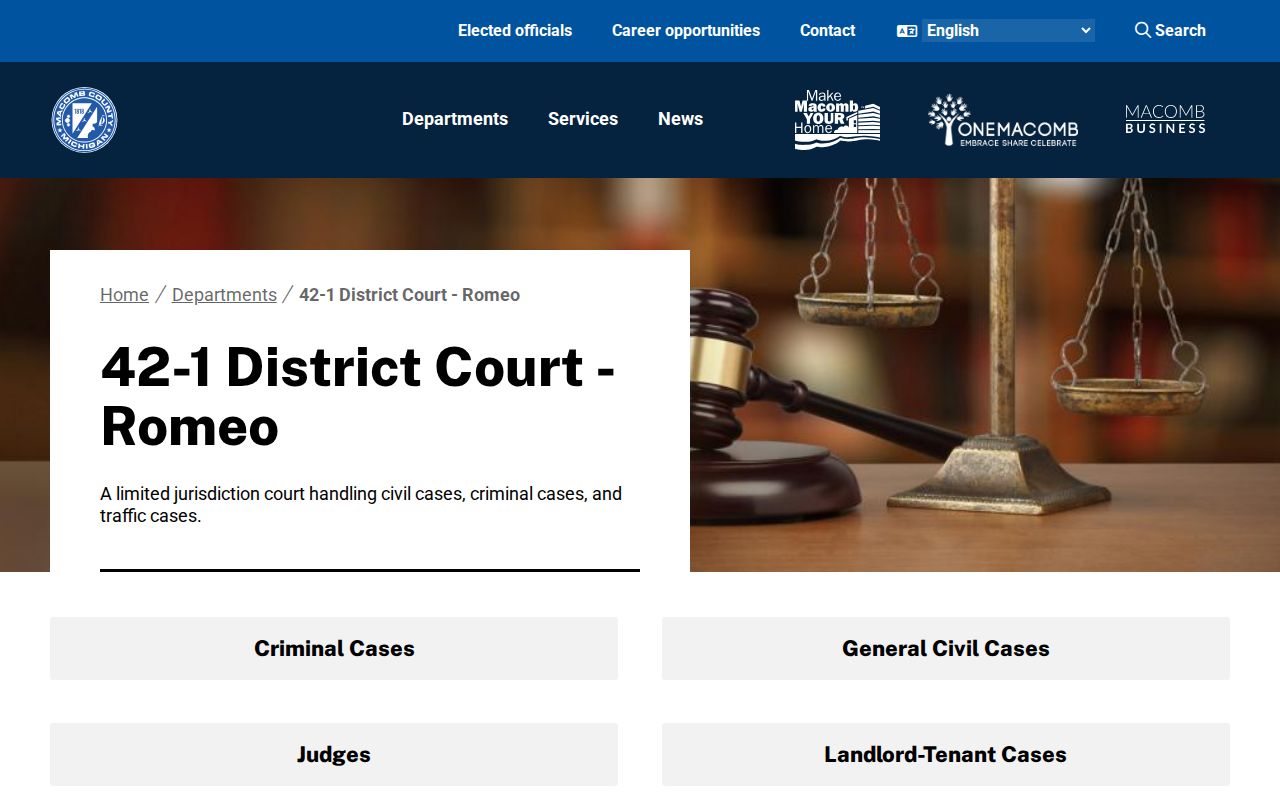Open the Services menu

[583, 119]
